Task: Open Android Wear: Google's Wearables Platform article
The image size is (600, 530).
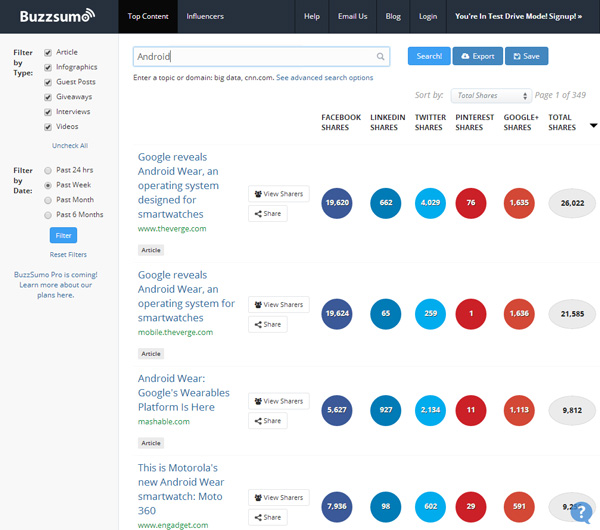Action: pos(184,393)
